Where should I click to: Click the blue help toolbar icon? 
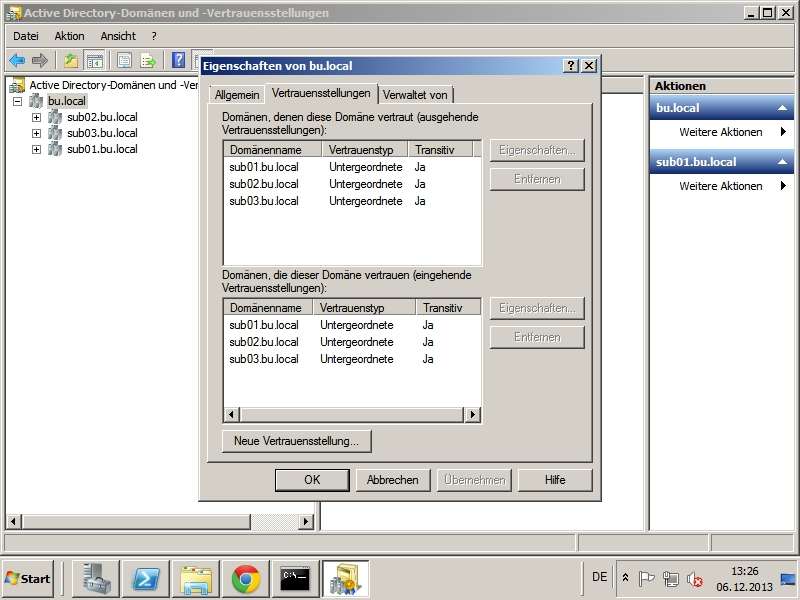[178, 60]
